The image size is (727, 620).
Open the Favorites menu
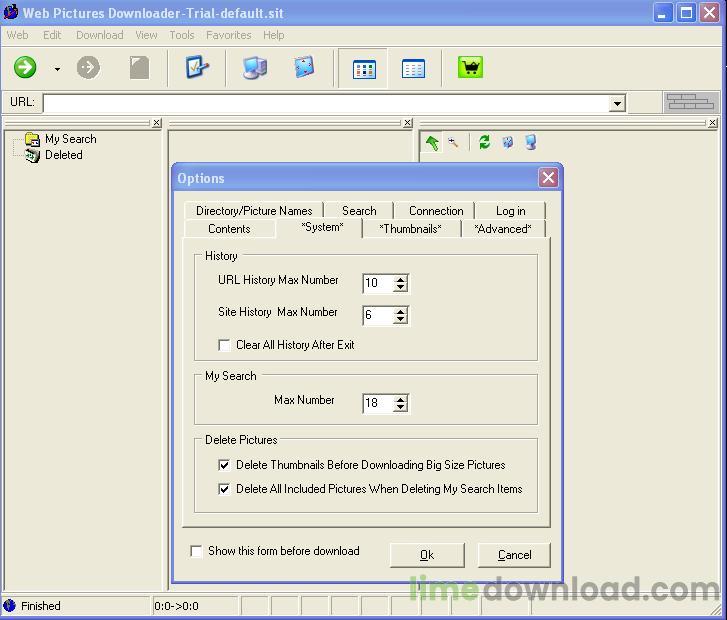point(229,35)
